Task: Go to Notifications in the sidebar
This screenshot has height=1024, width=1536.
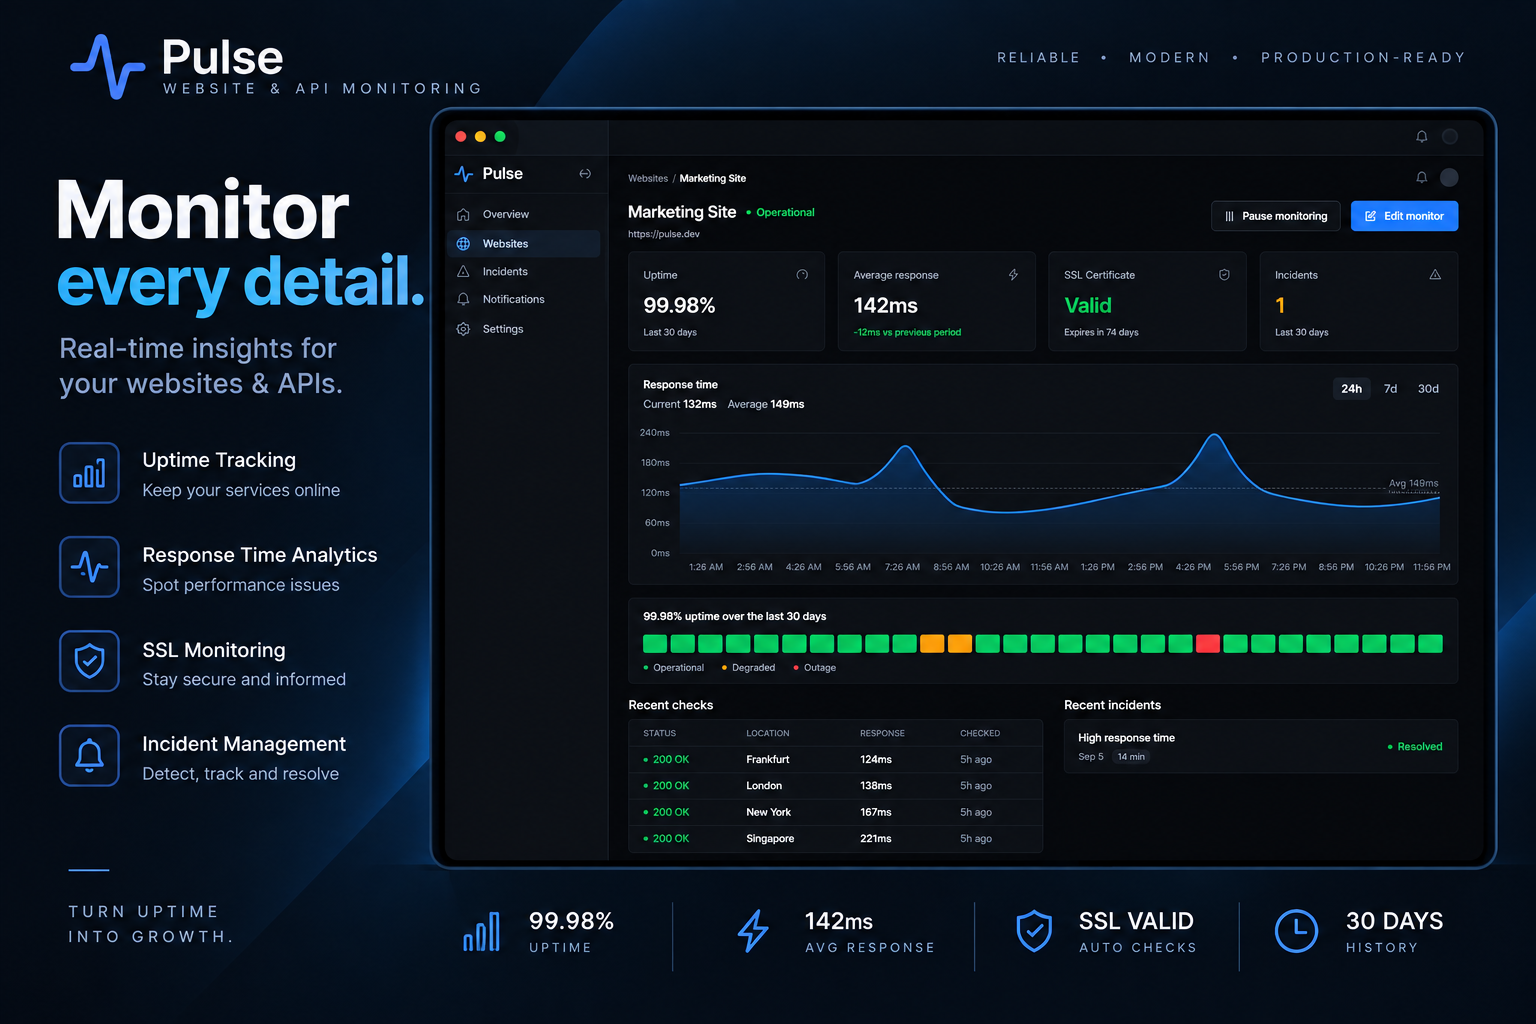Action: (x=524, y=299)
